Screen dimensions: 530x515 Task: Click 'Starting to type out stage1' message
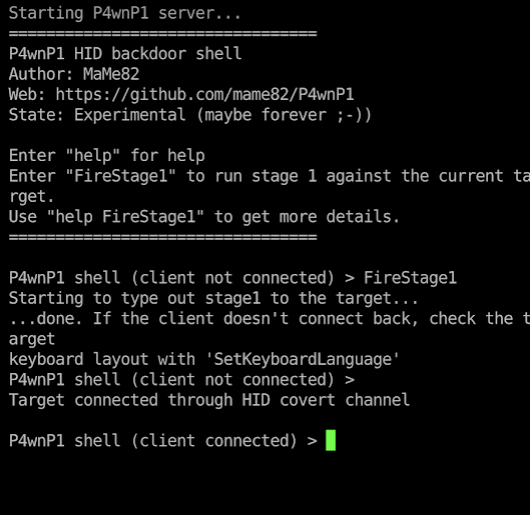coord(214,298)
